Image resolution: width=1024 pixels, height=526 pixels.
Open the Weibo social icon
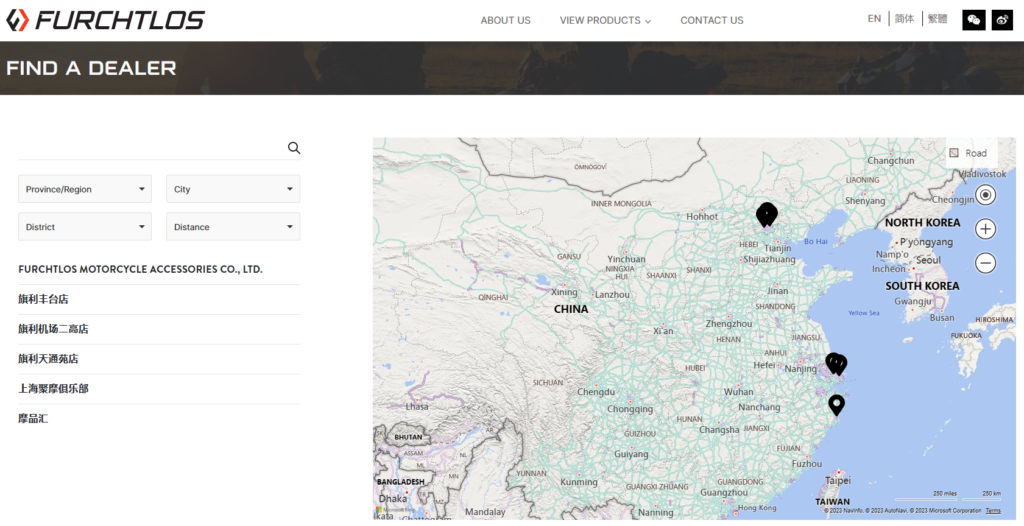[x=1002, y=20]
